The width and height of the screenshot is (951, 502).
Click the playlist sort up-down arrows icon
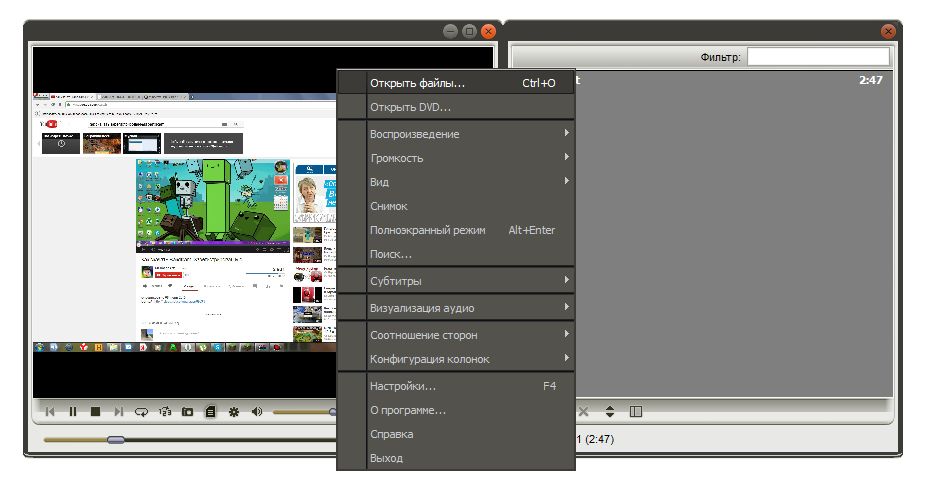pyautogui.click(x=610, y=412)
